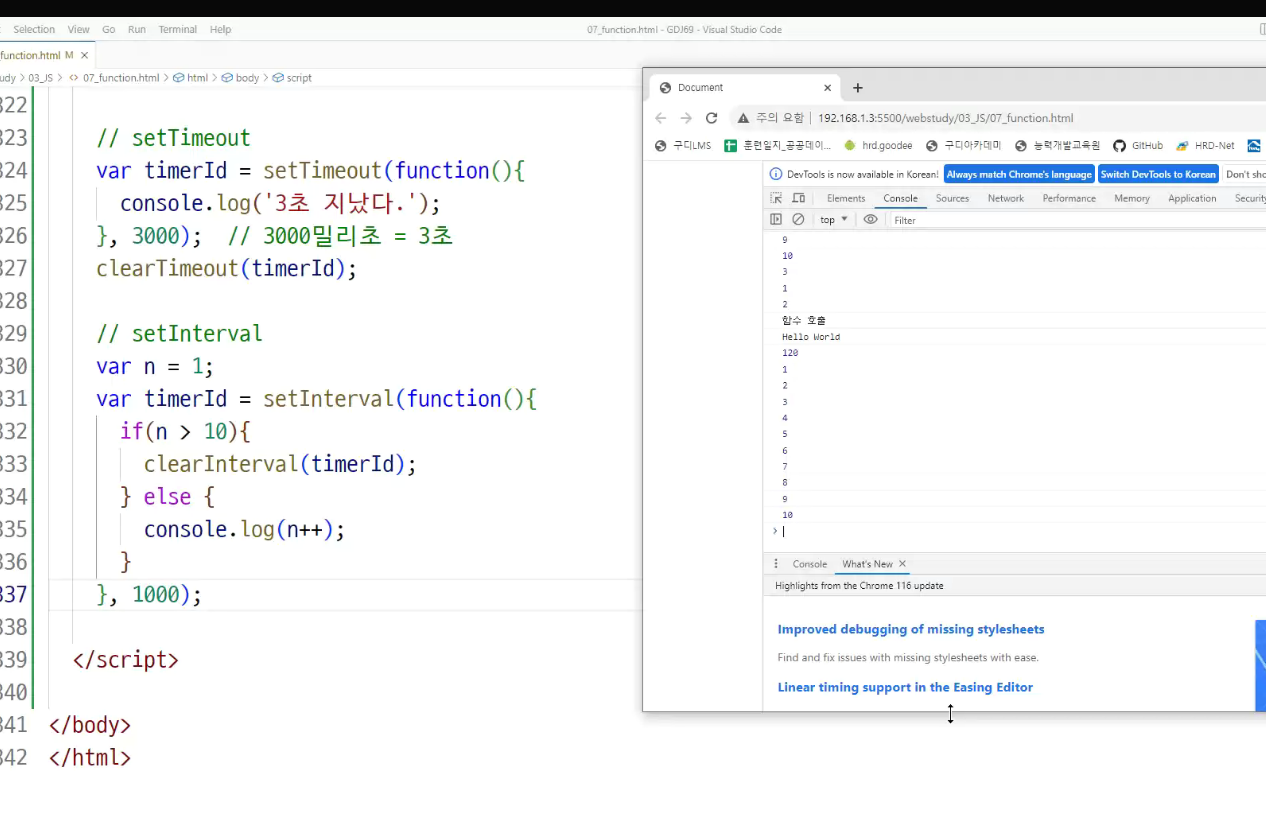Clear the console with the ban icon

(x=798, y=219)
